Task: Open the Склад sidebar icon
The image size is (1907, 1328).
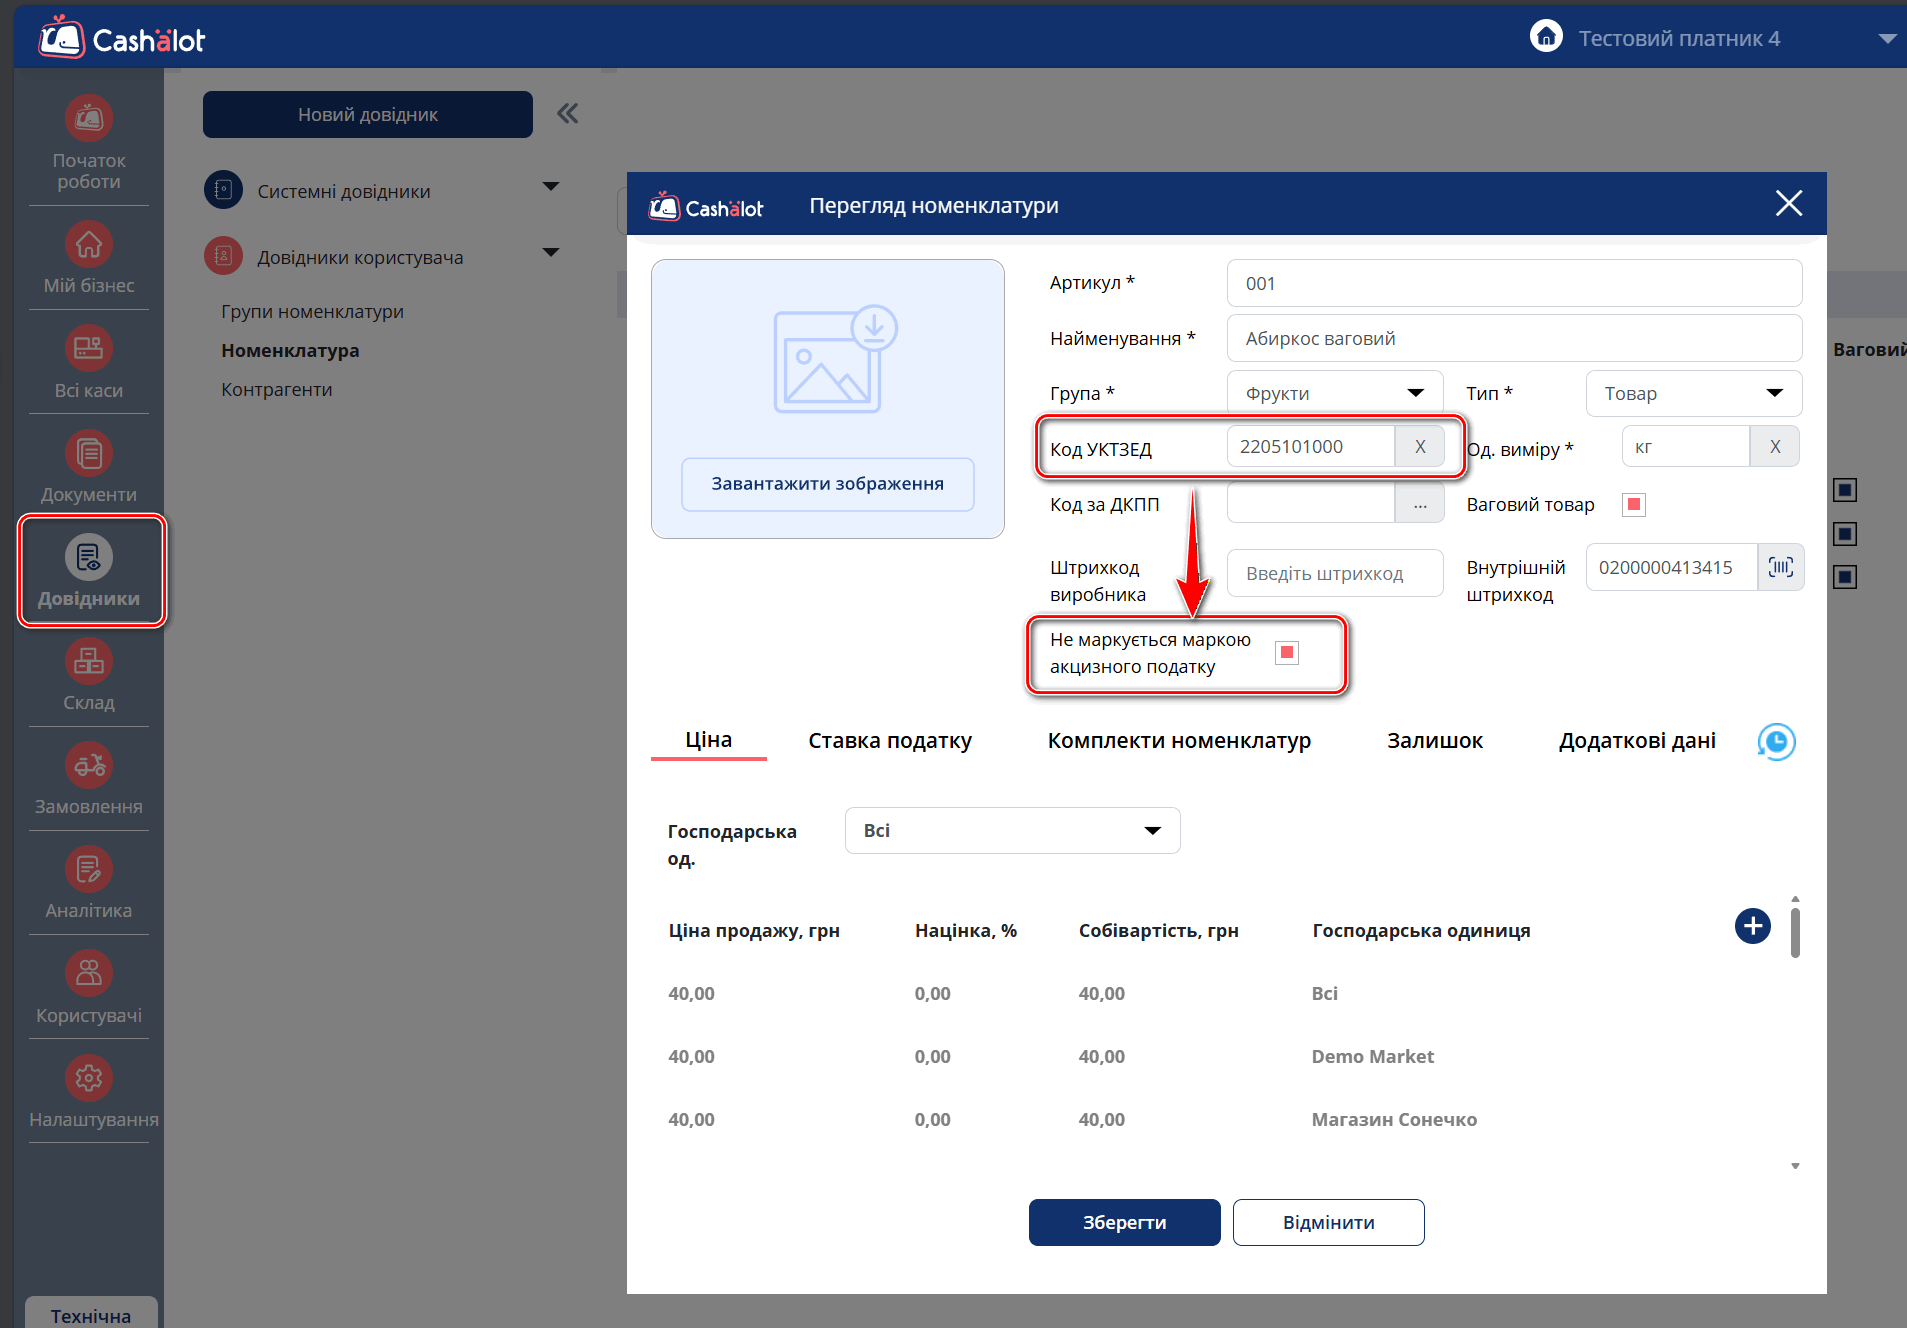Action: tap(89, 662)
